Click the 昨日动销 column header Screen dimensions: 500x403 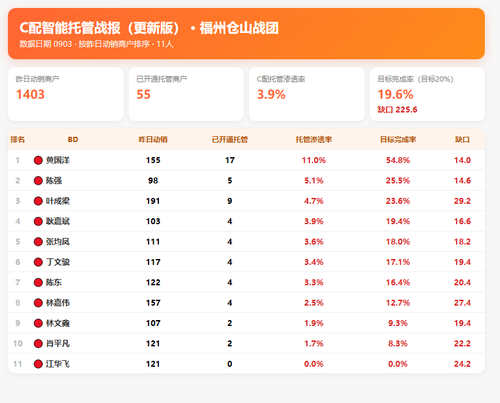click(x=153, y=139)
